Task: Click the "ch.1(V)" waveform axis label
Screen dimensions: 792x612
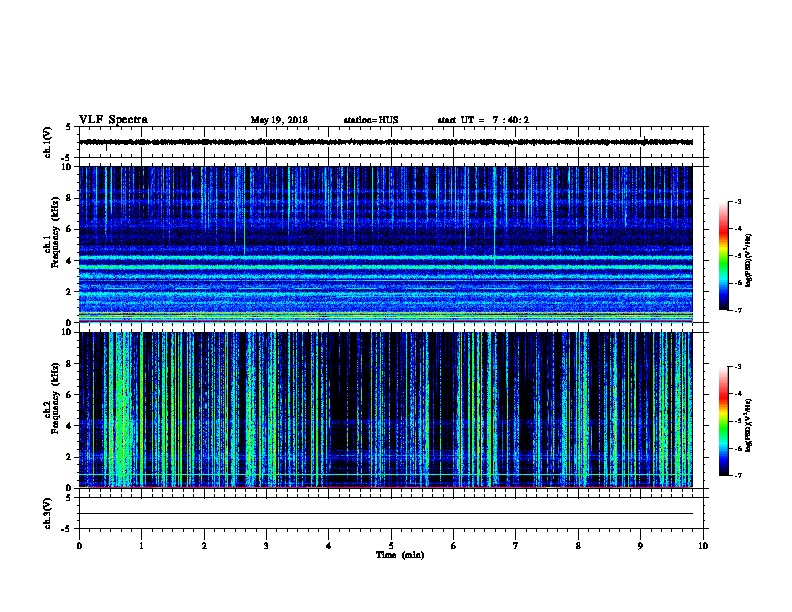Action: click(x=47, y=142)
